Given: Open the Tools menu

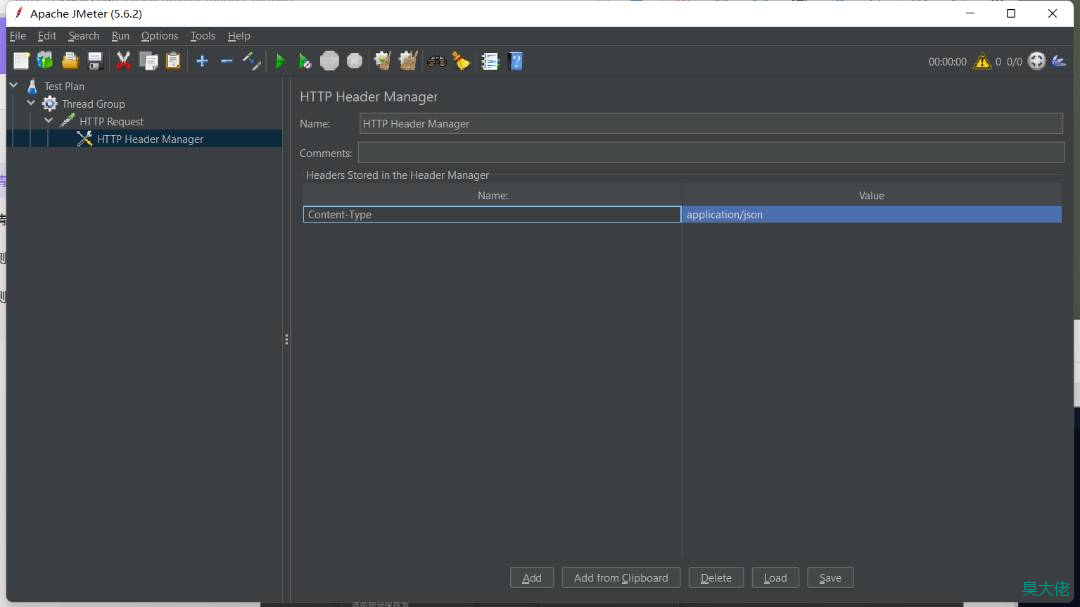Looking at the screenshot, I should pos(202,36).
